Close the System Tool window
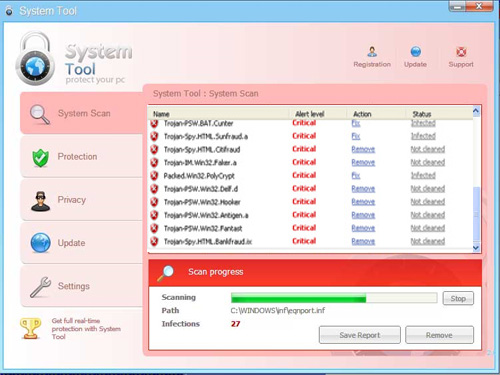 pos(479,6)
